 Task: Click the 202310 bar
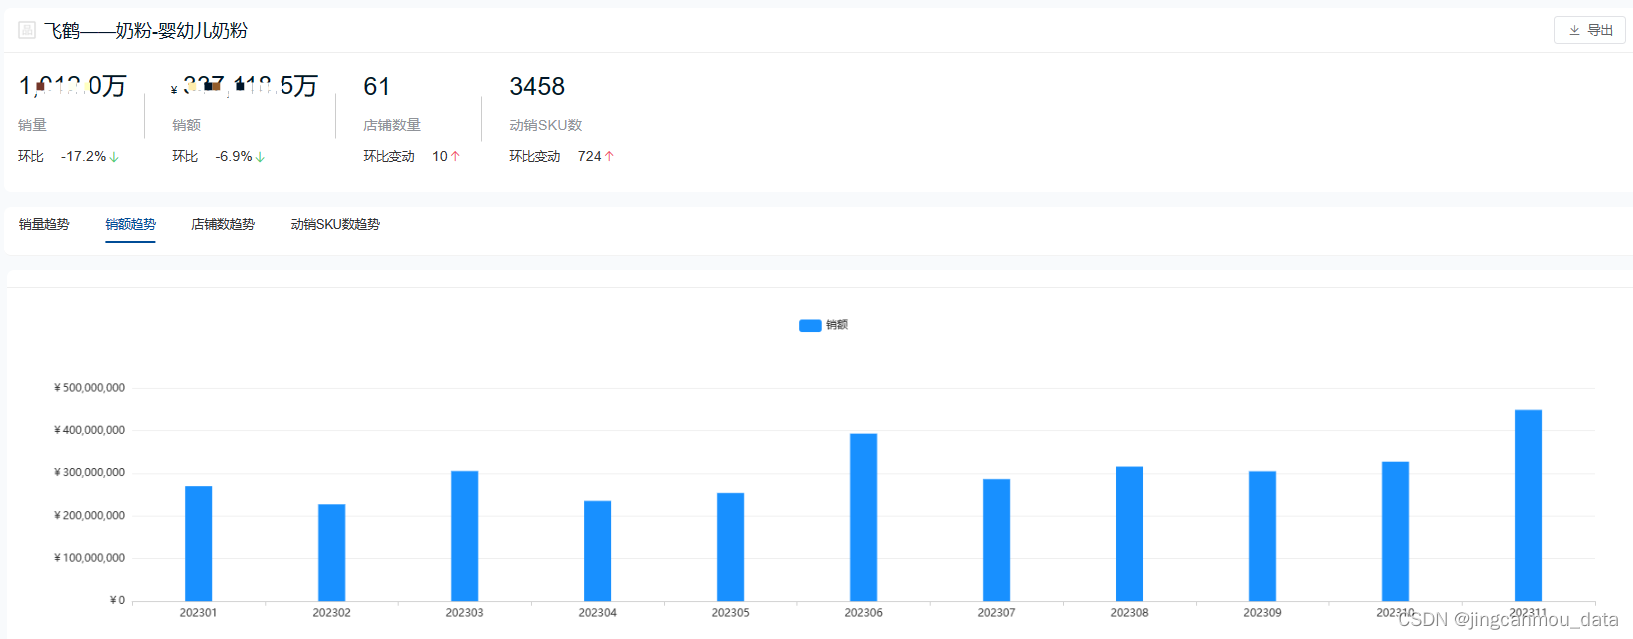point(1395,531)
